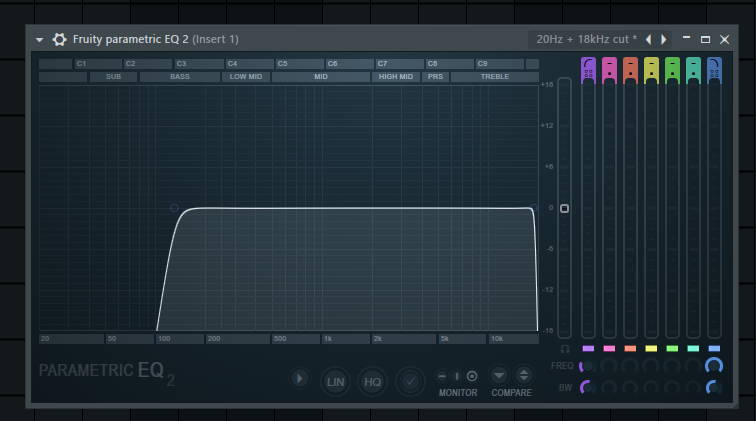Select the pink band 2 color token
The height and width of the screenshot is (421, 756).
tap(609, 348)
